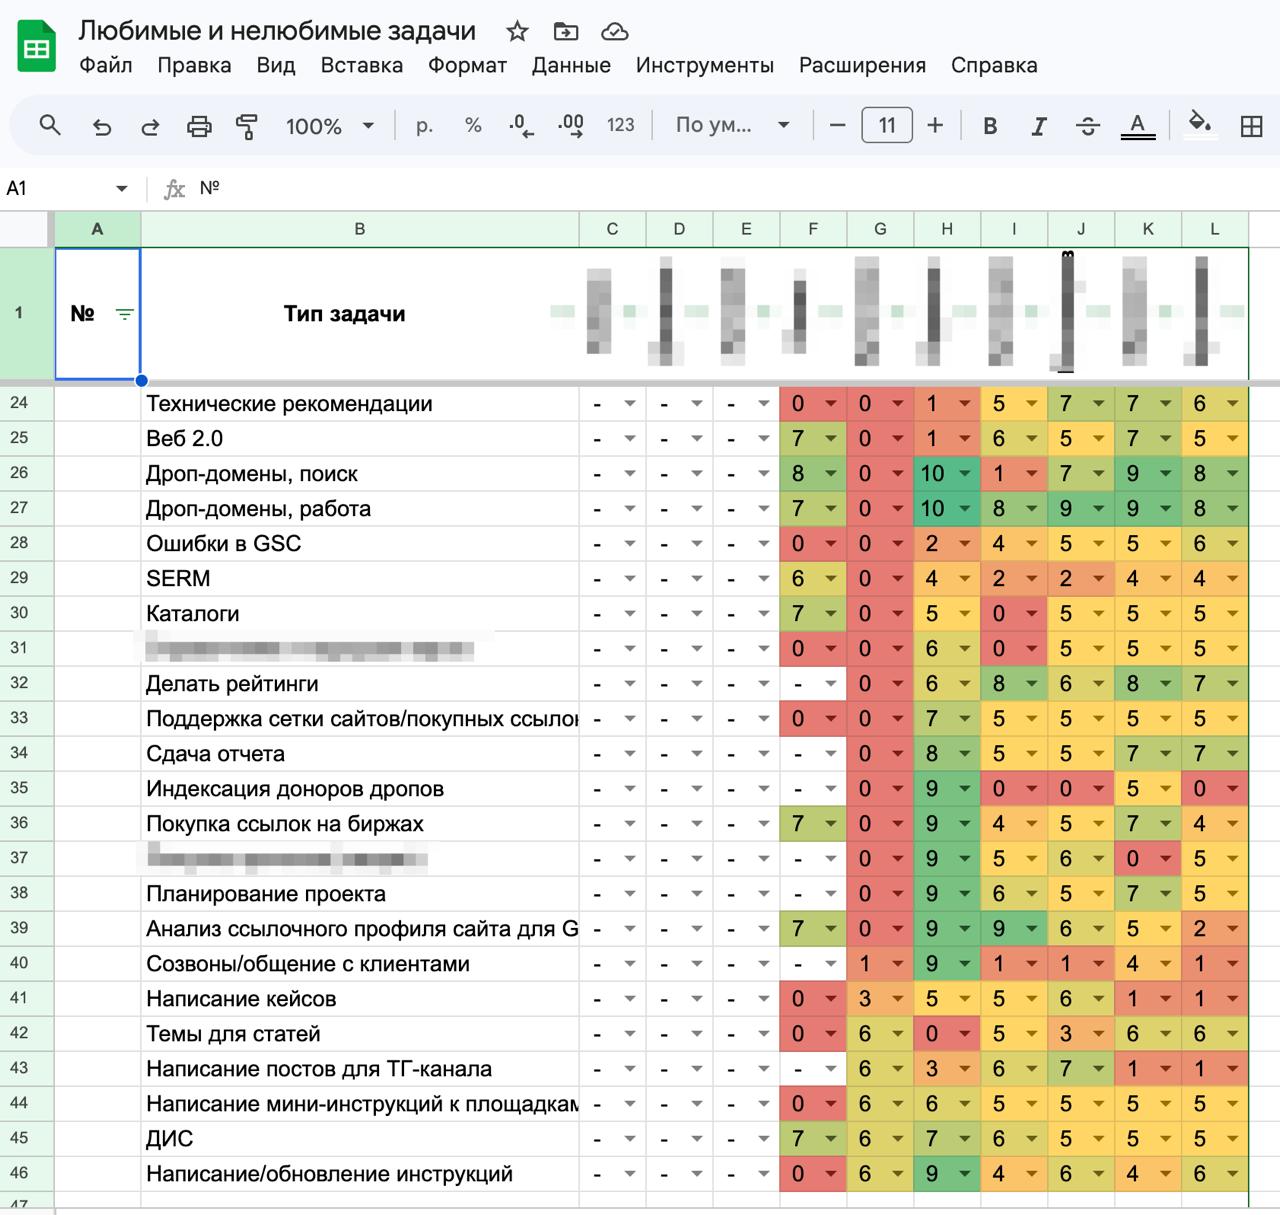Click the redo arrow icon
The image size is (1280, 1215).
point(150,126)
